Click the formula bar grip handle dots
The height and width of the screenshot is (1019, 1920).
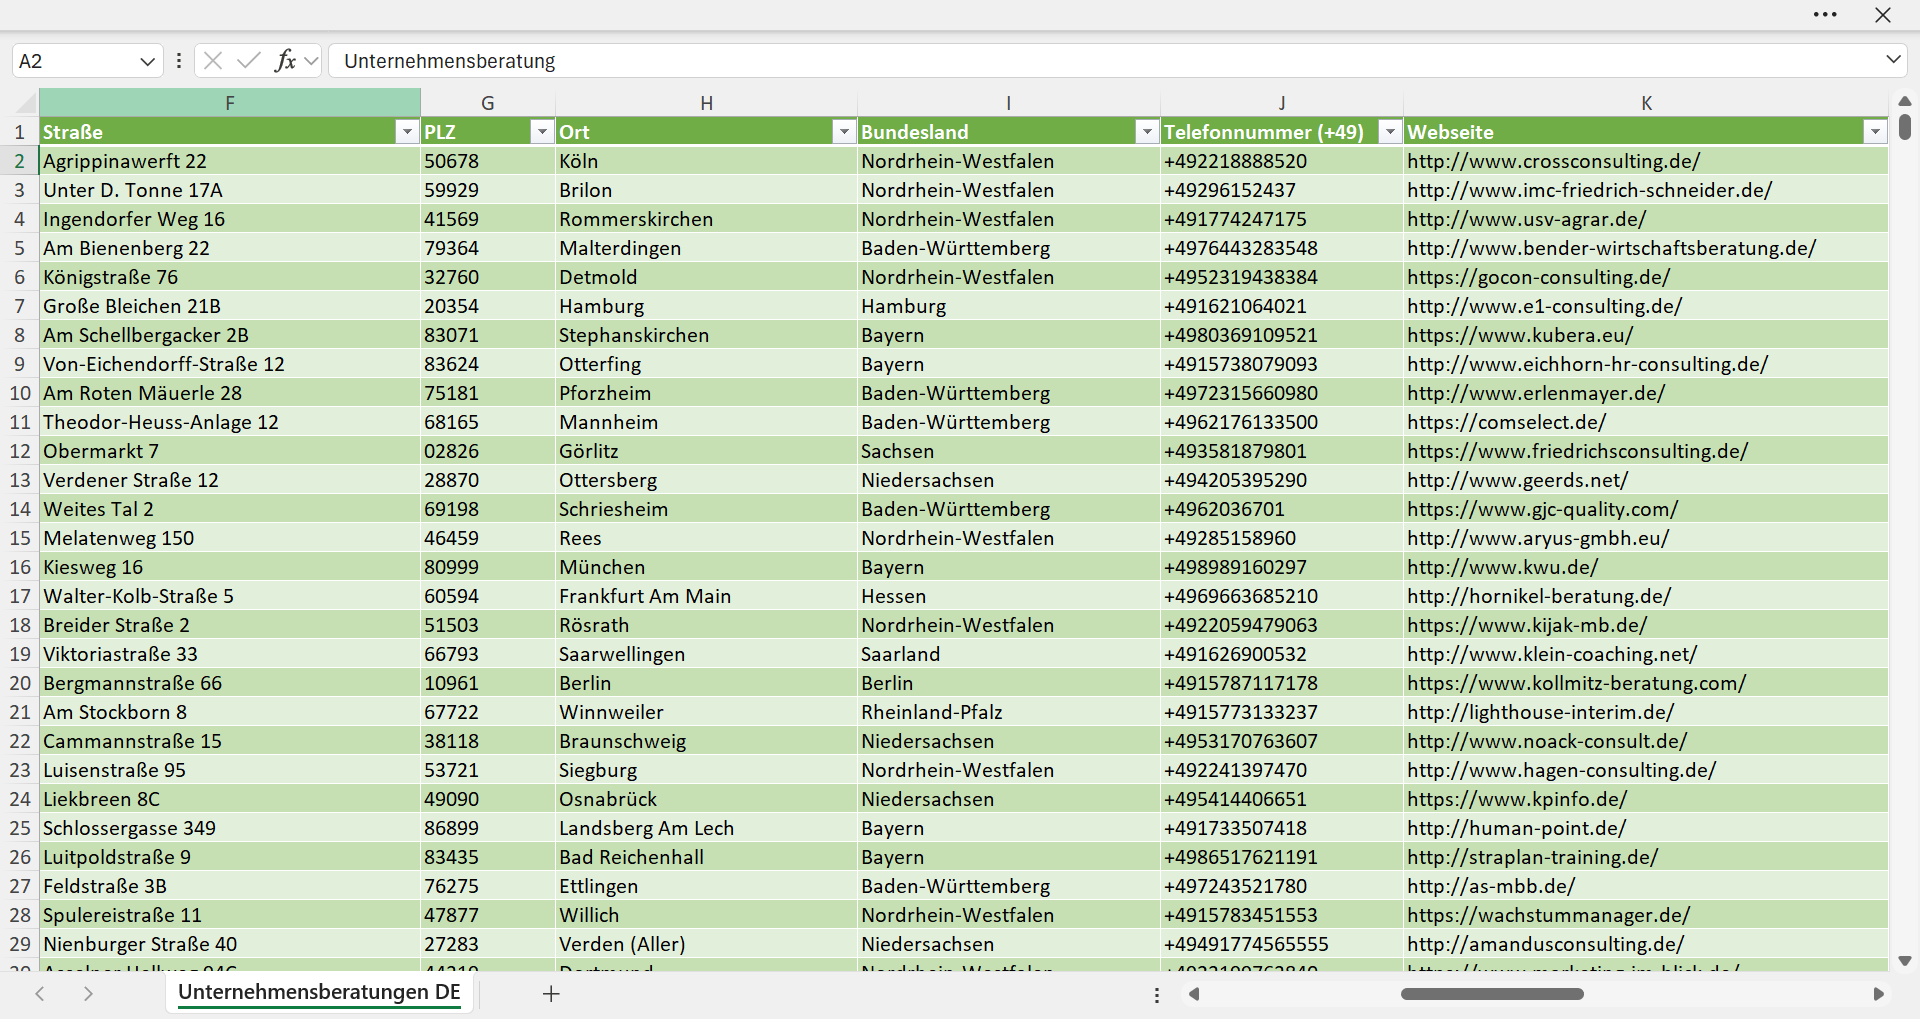click(179, 61)
